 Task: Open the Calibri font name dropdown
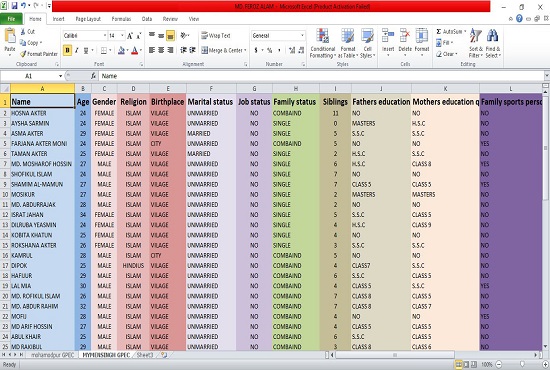105,36
